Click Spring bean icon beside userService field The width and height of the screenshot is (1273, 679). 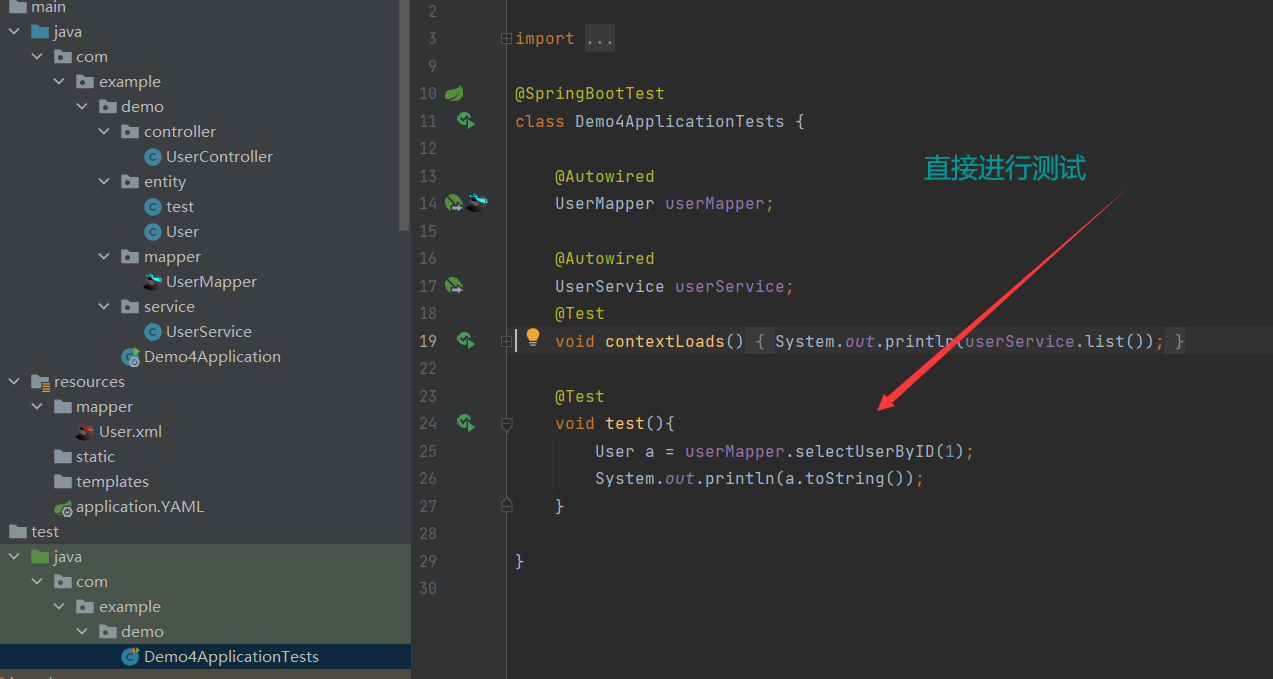(452, 285)
